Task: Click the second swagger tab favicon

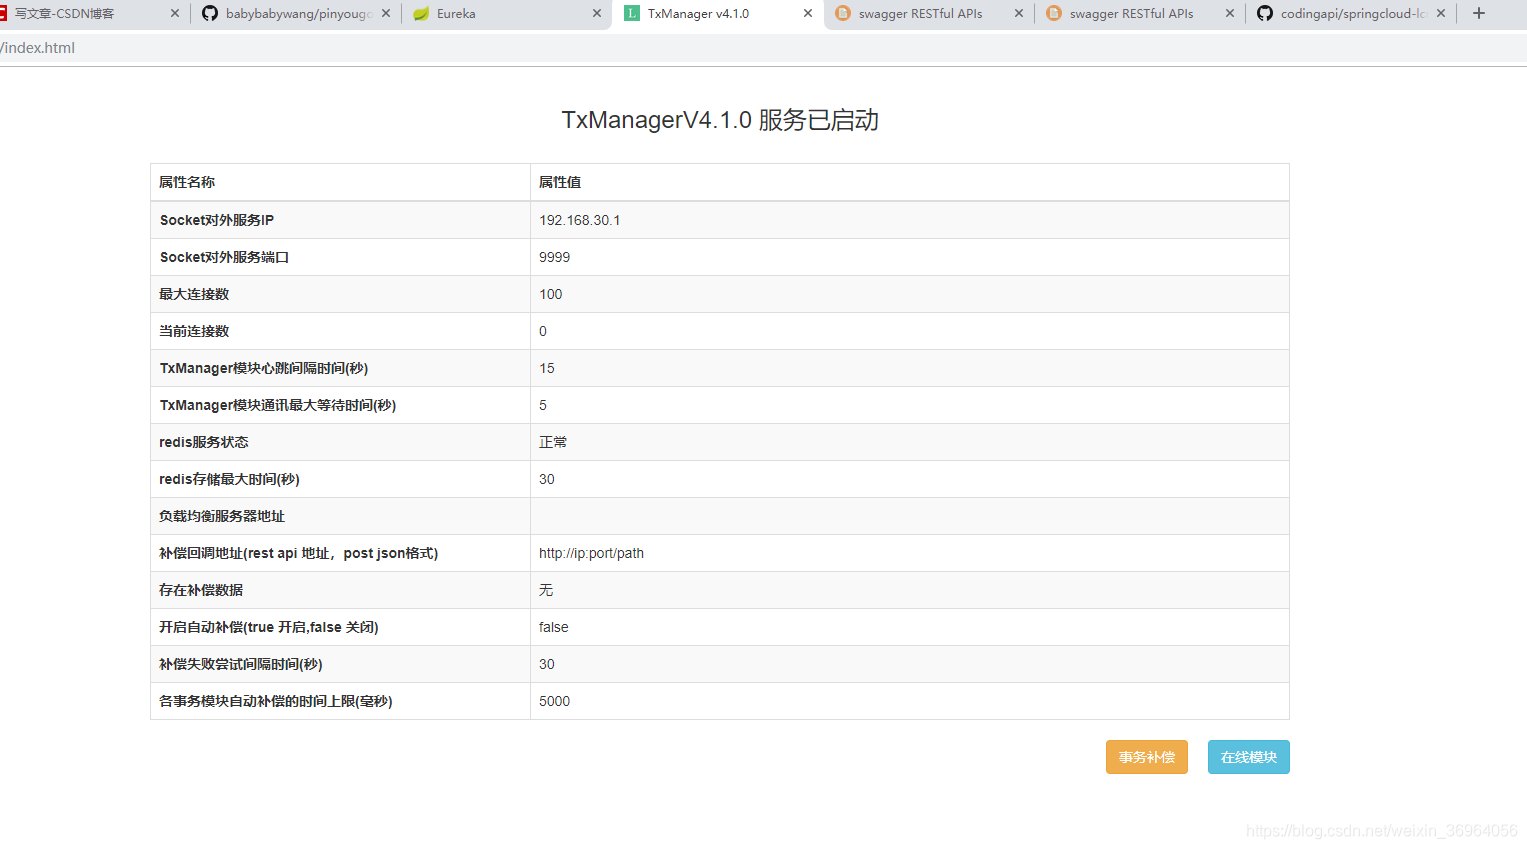Action: (x=1054, y=14)
